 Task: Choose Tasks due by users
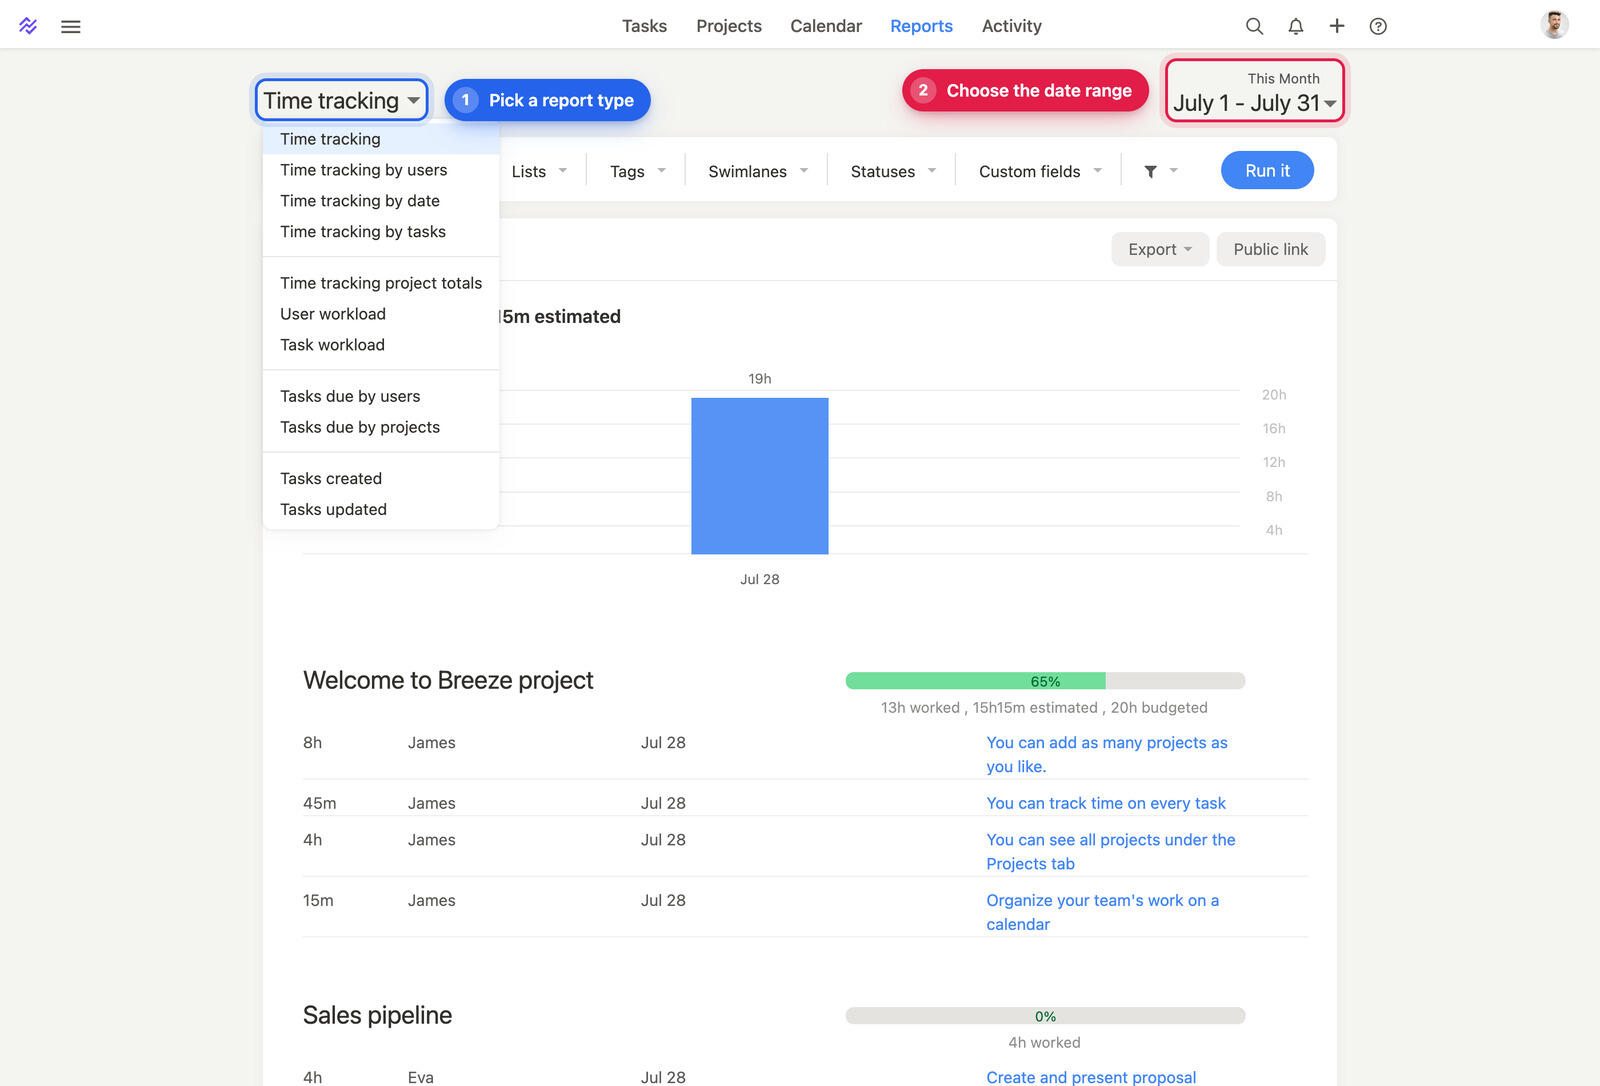[381, 396]
